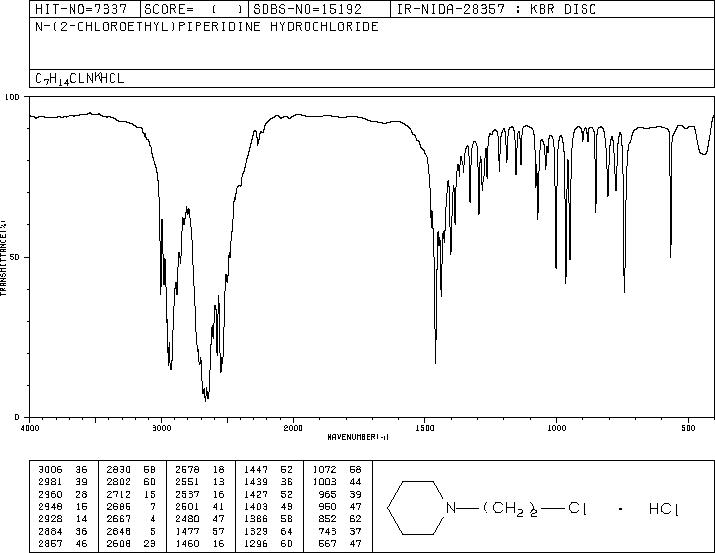Click the (CH2)2 group in the structure

coord(510,509)
